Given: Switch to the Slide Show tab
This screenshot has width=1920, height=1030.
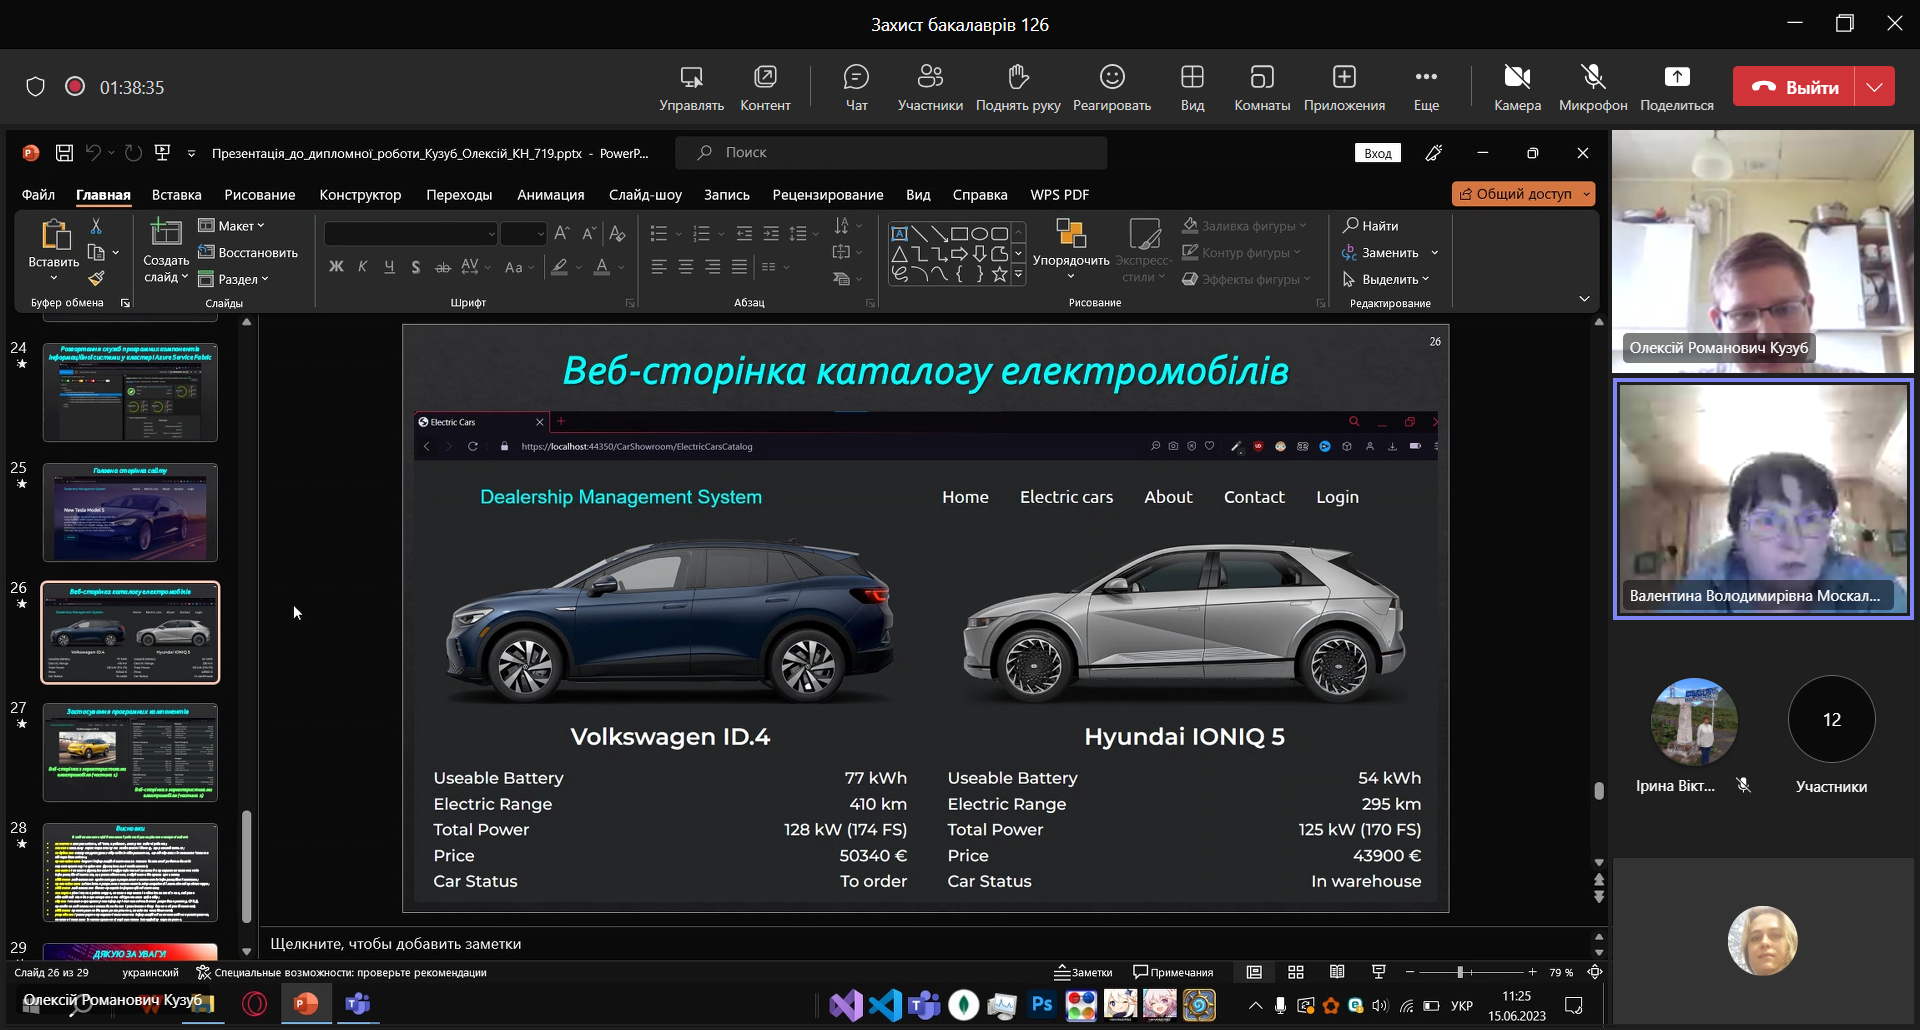Looking at the screenshot, I should 645,195.
